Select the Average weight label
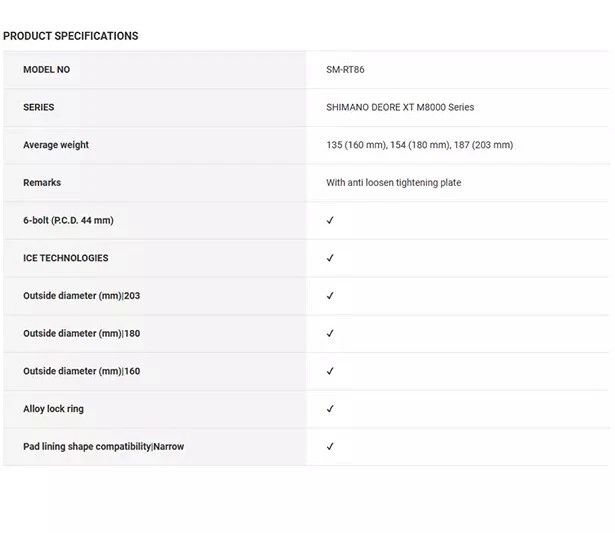This screenshot has height=533, width=615. click(56, 145)
